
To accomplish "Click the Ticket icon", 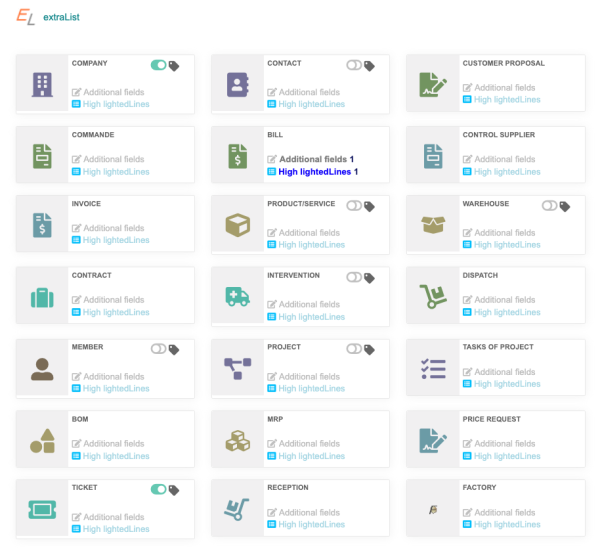I will coord(41,509).
